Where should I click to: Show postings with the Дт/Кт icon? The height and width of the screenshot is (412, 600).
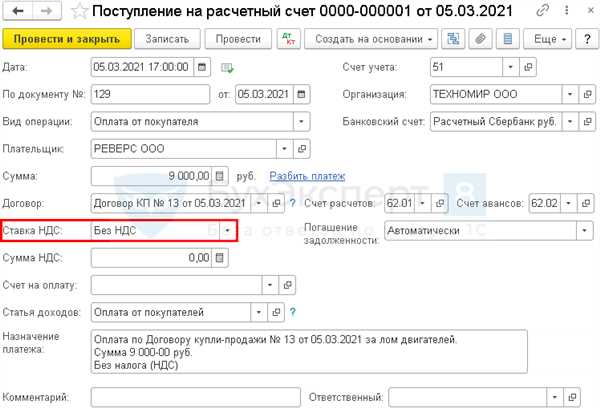tap(289, 39)
